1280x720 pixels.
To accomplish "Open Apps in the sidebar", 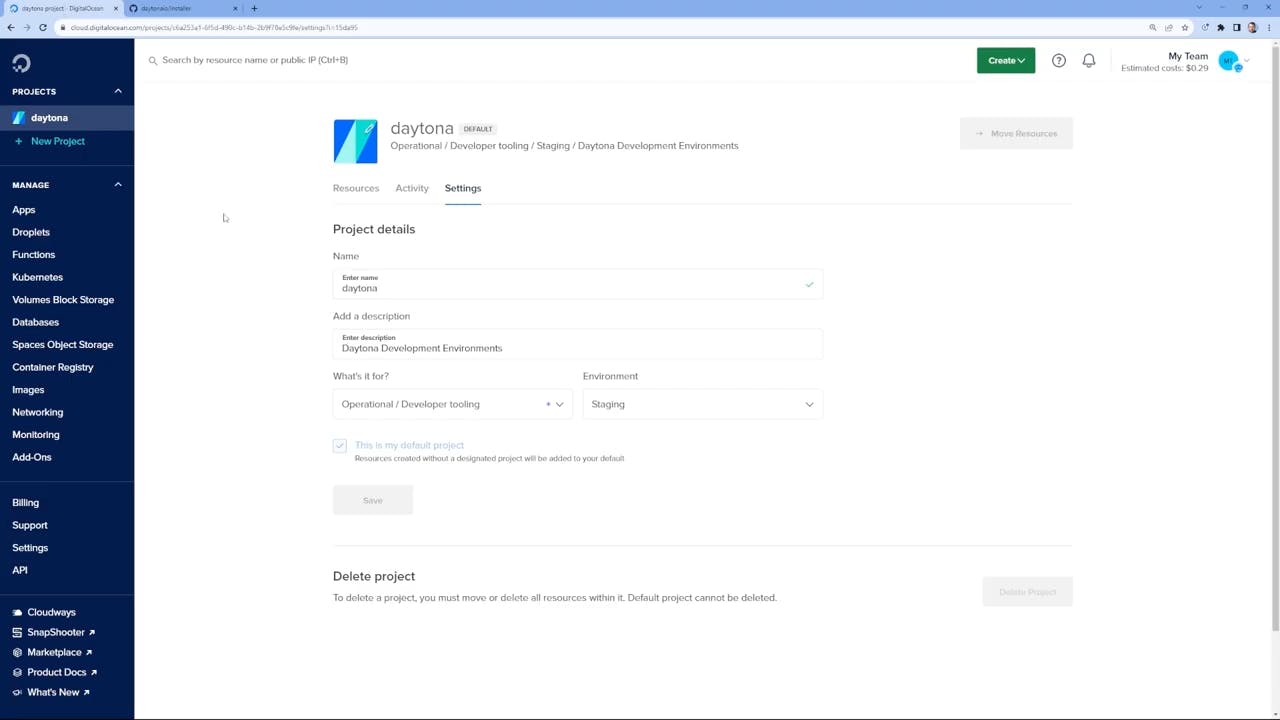I will [x=24, y=210].
